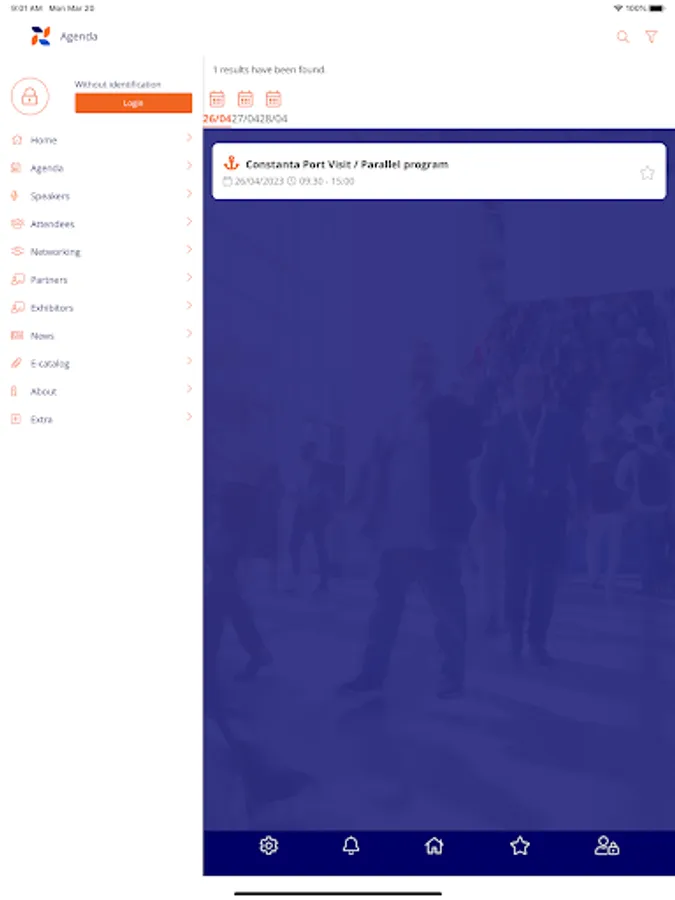Click the orange Login button
Image resolution: width=675 pixels, height=900 pixels.
click(x=133, y=103)
